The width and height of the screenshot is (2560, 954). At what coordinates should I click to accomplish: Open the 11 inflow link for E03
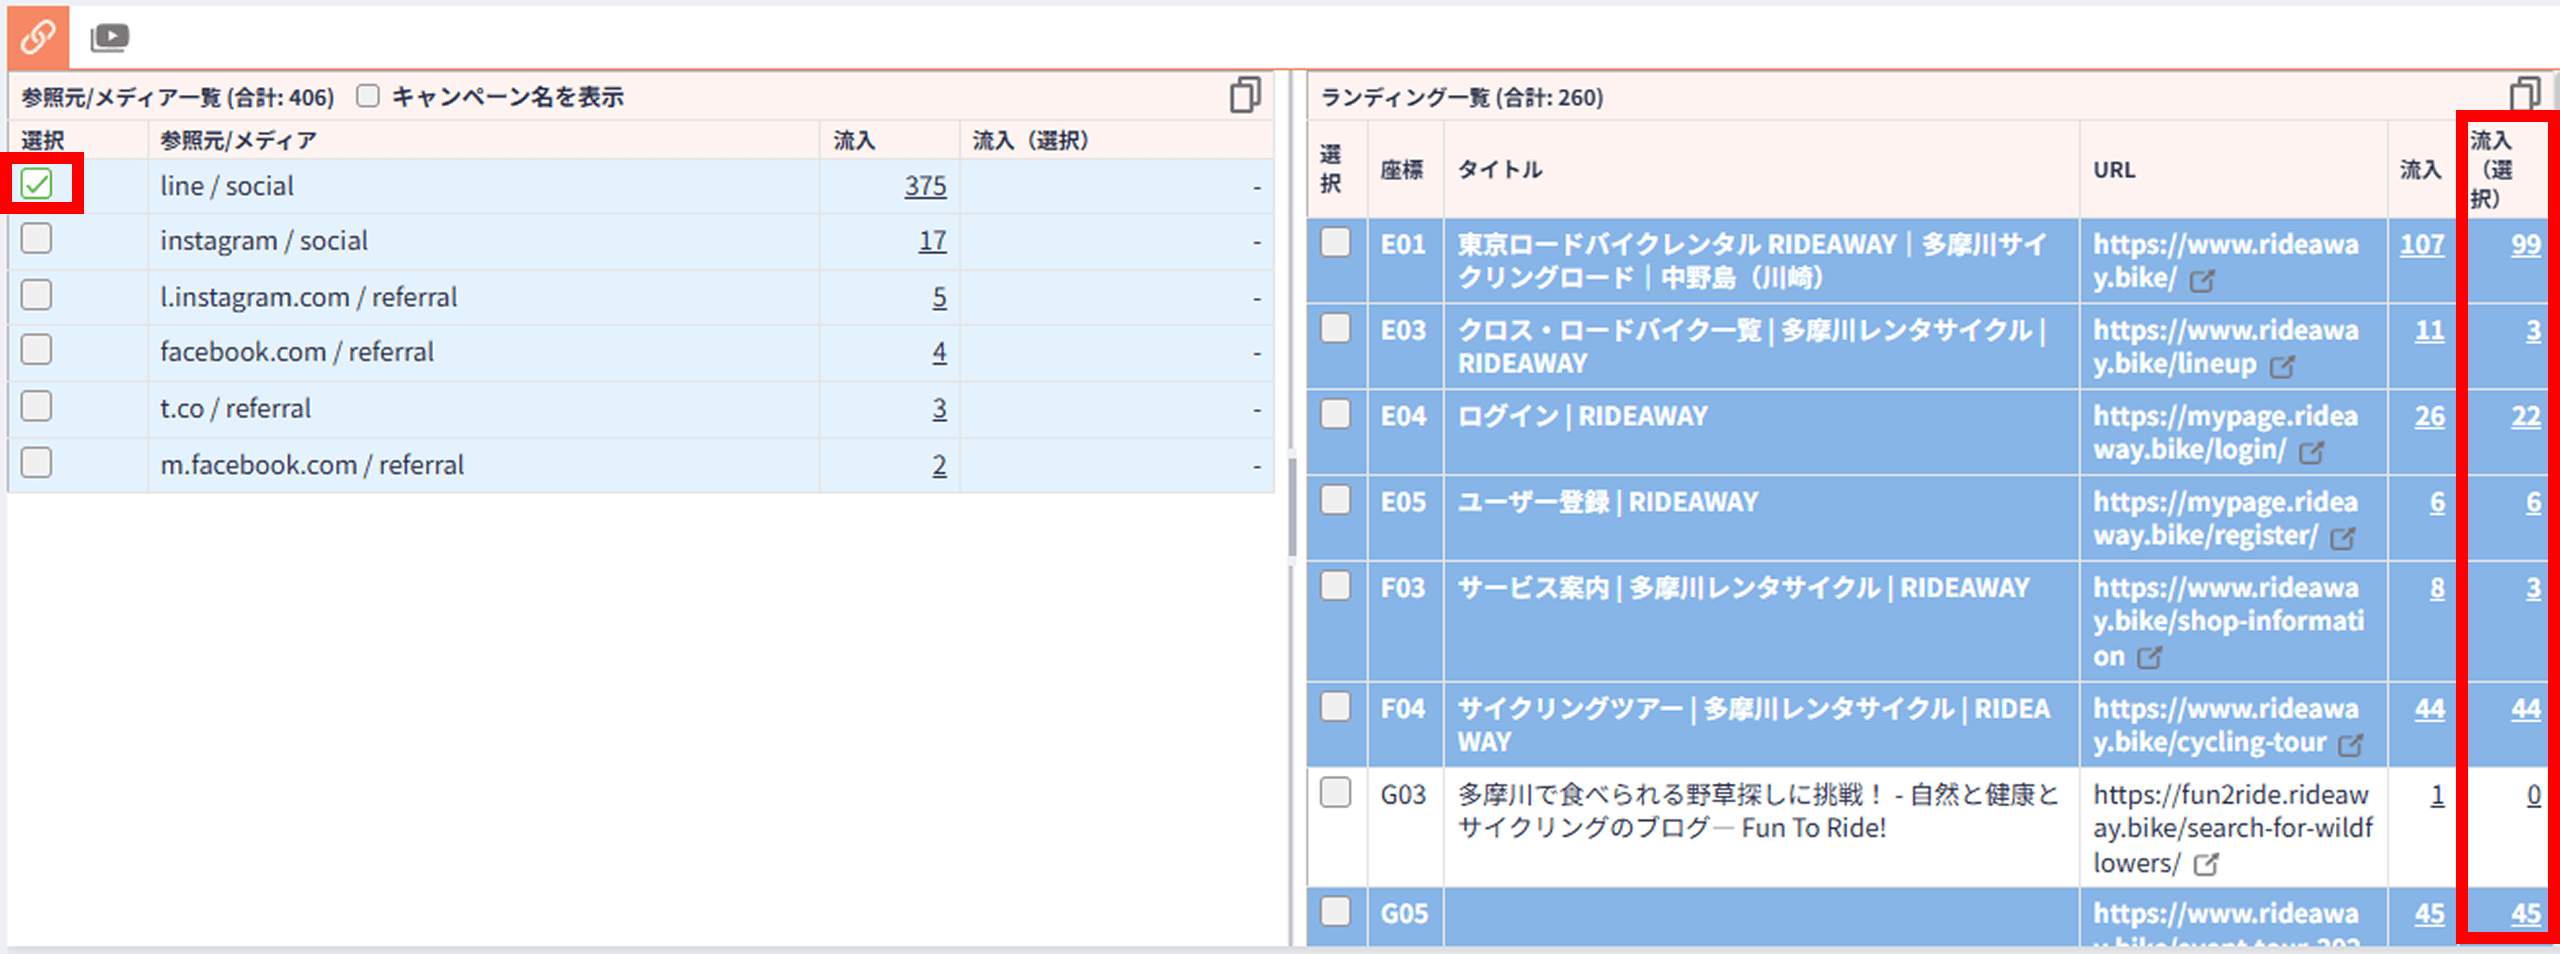[2430, 330]
